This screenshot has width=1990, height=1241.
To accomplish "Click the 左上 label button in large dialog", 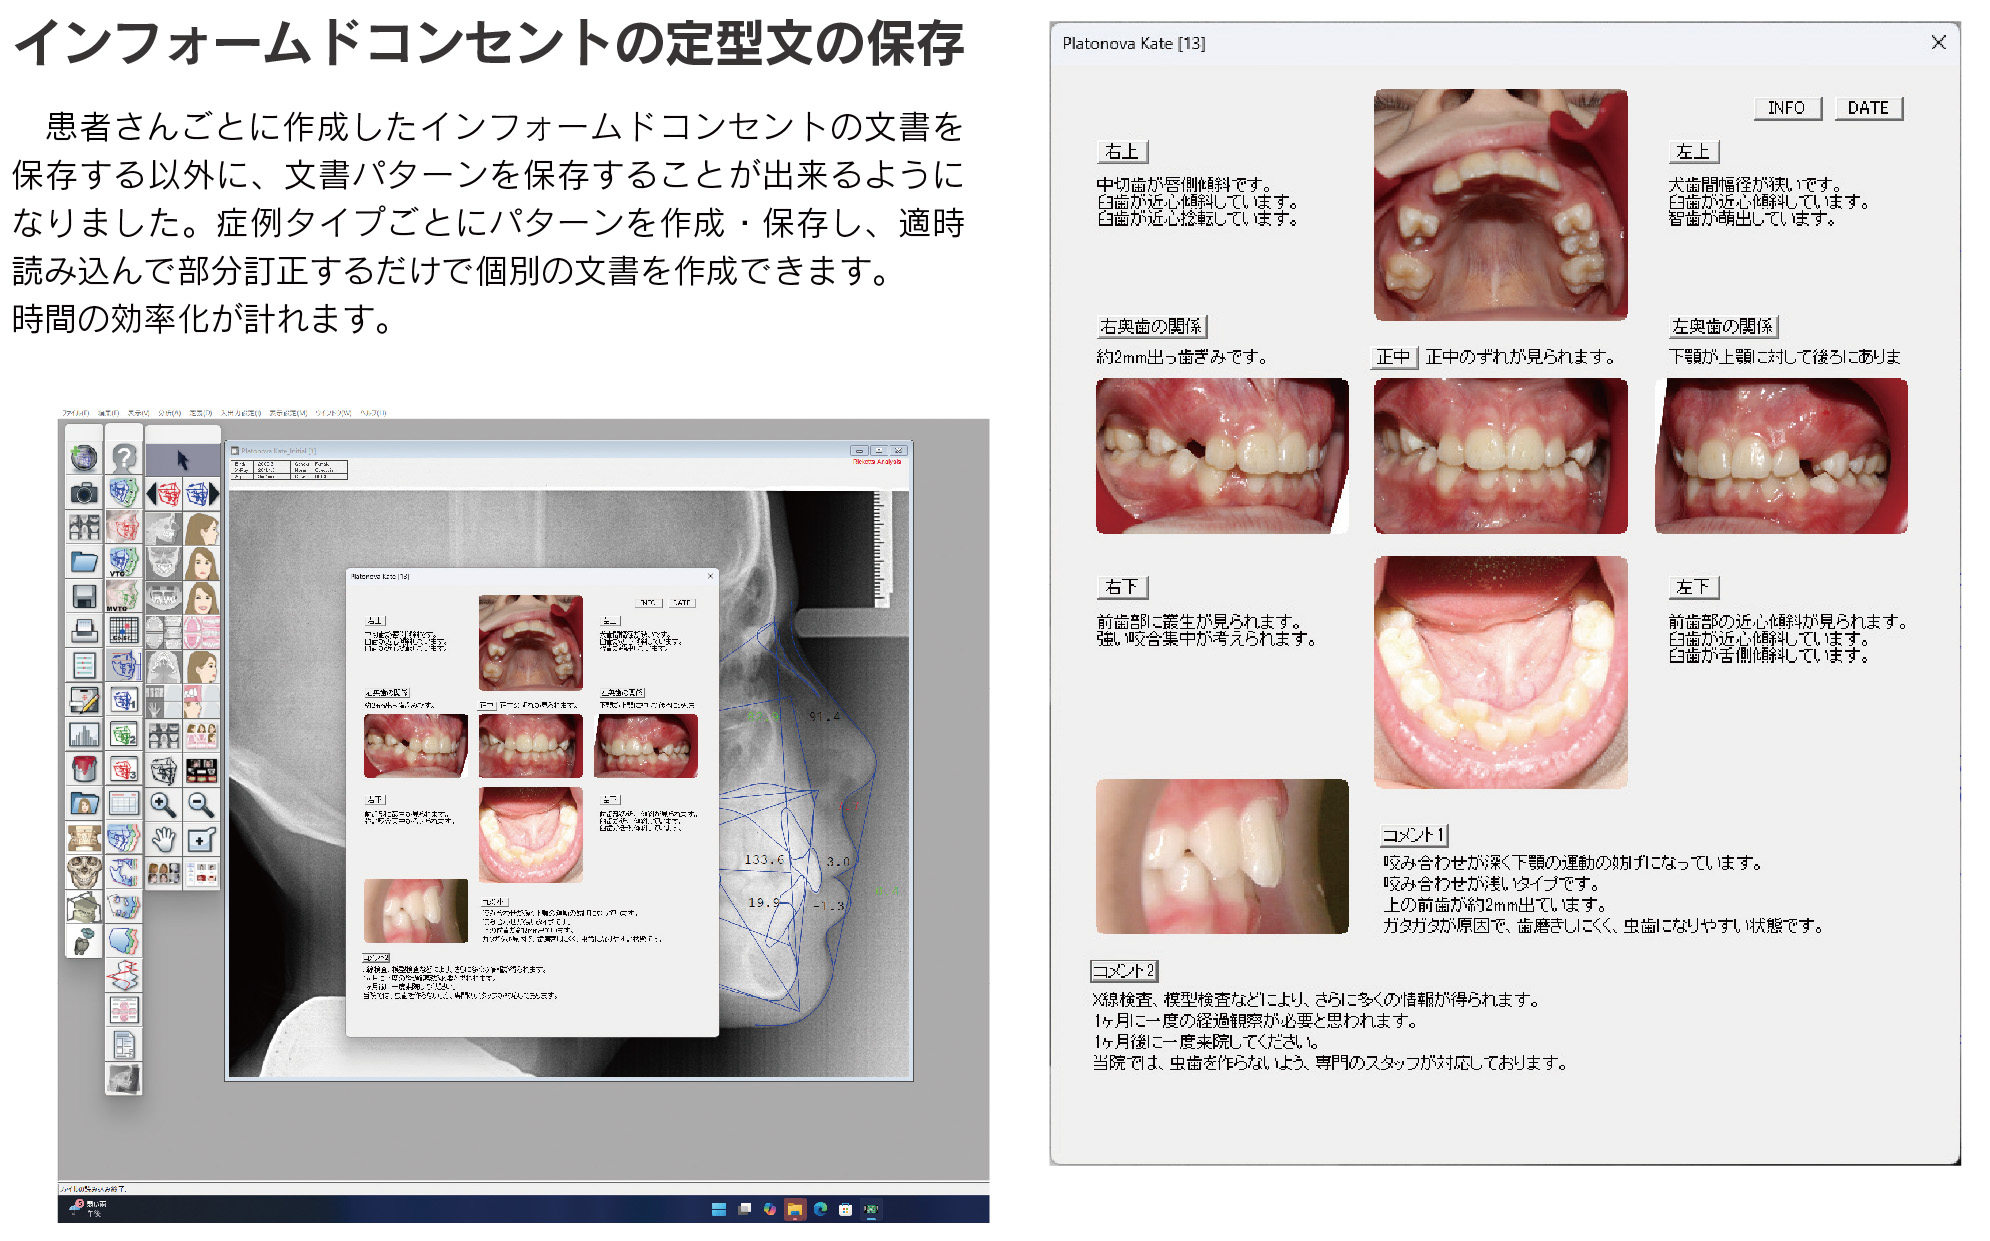I will coord(1694,151).
